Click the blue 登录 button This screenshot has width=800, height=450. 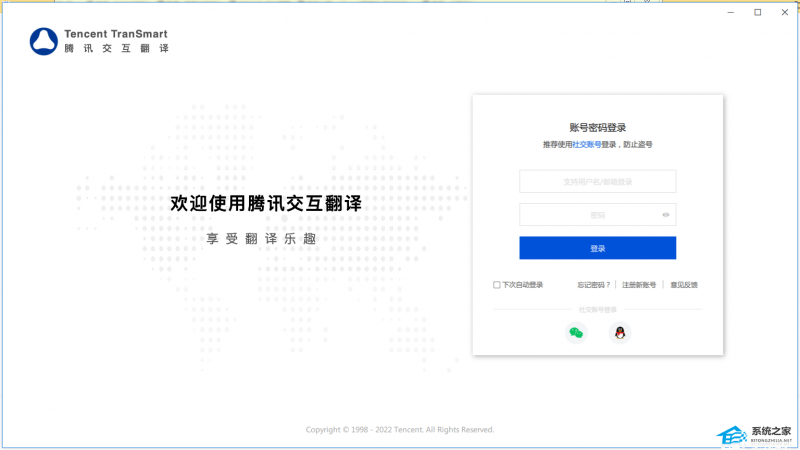pyautogui.click(x=597, y=248)
